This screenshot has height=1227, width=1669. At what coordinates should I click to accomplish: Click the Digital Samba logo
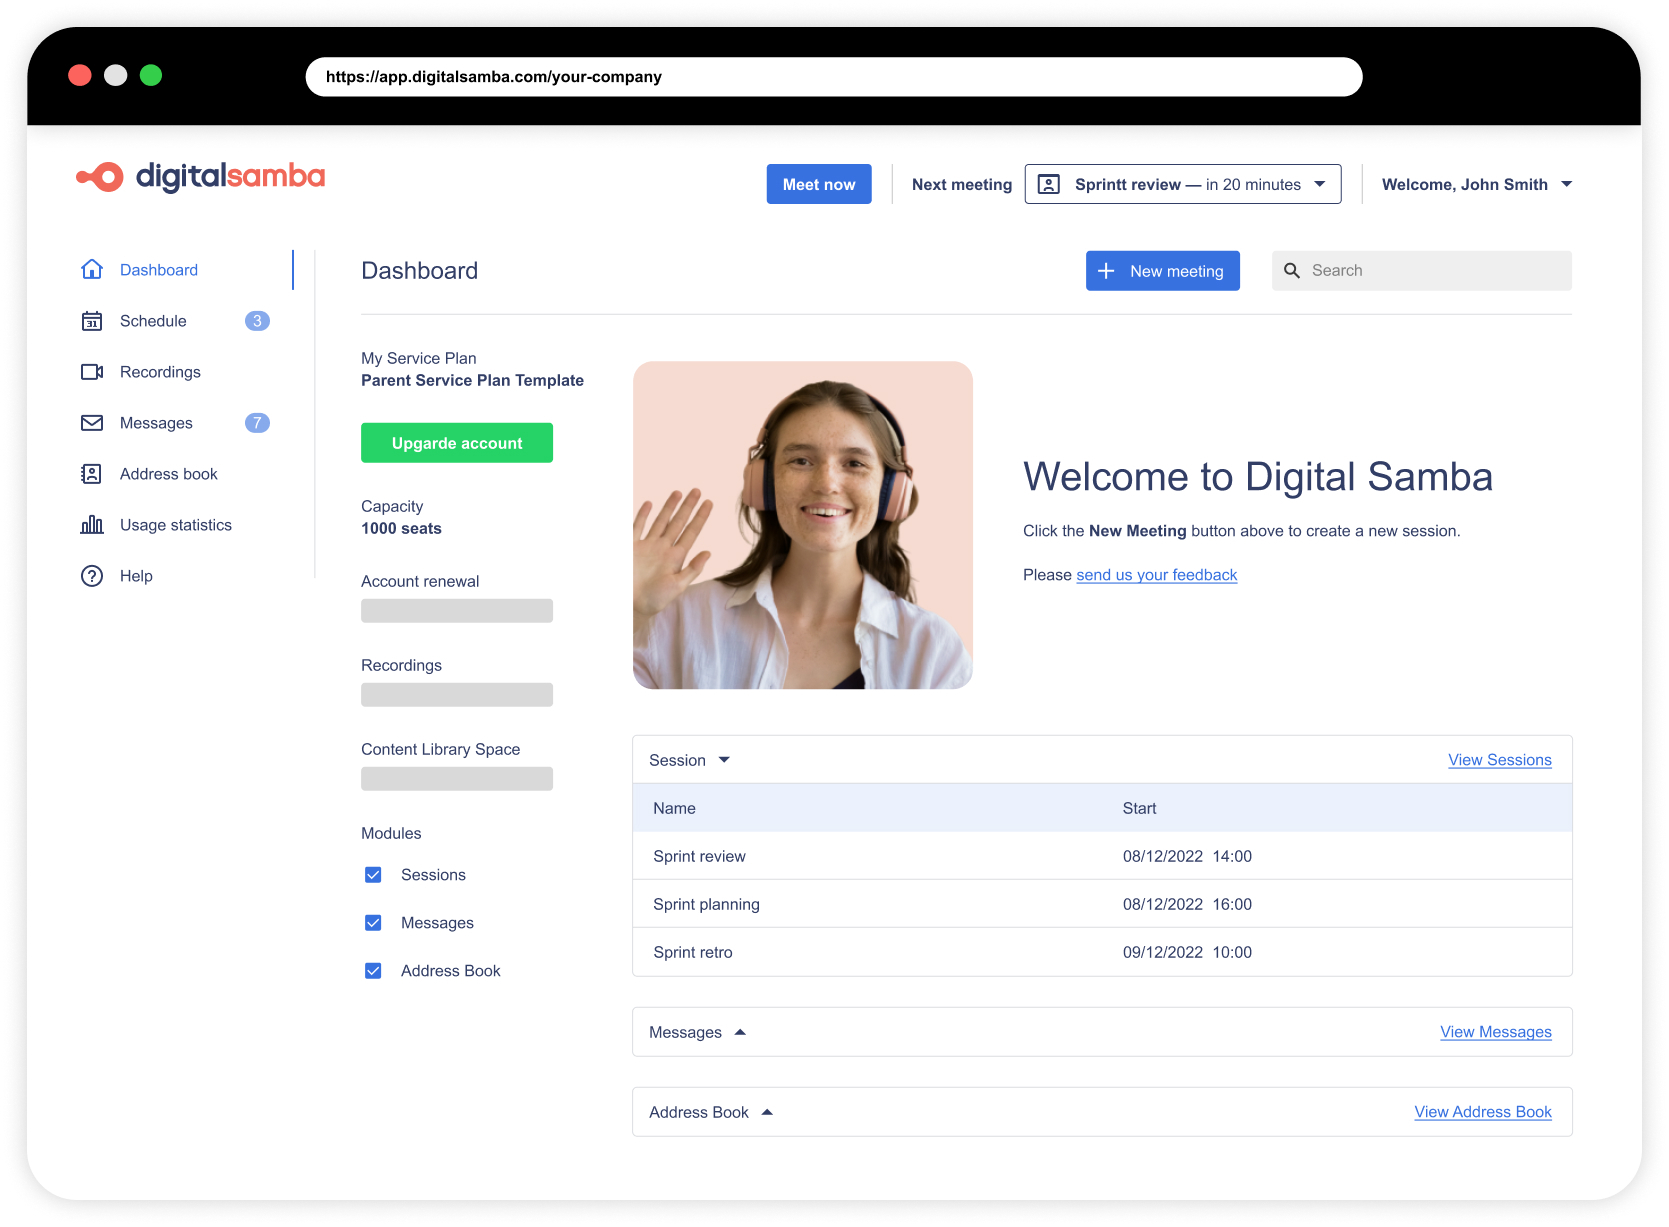(x=199, y=177)
